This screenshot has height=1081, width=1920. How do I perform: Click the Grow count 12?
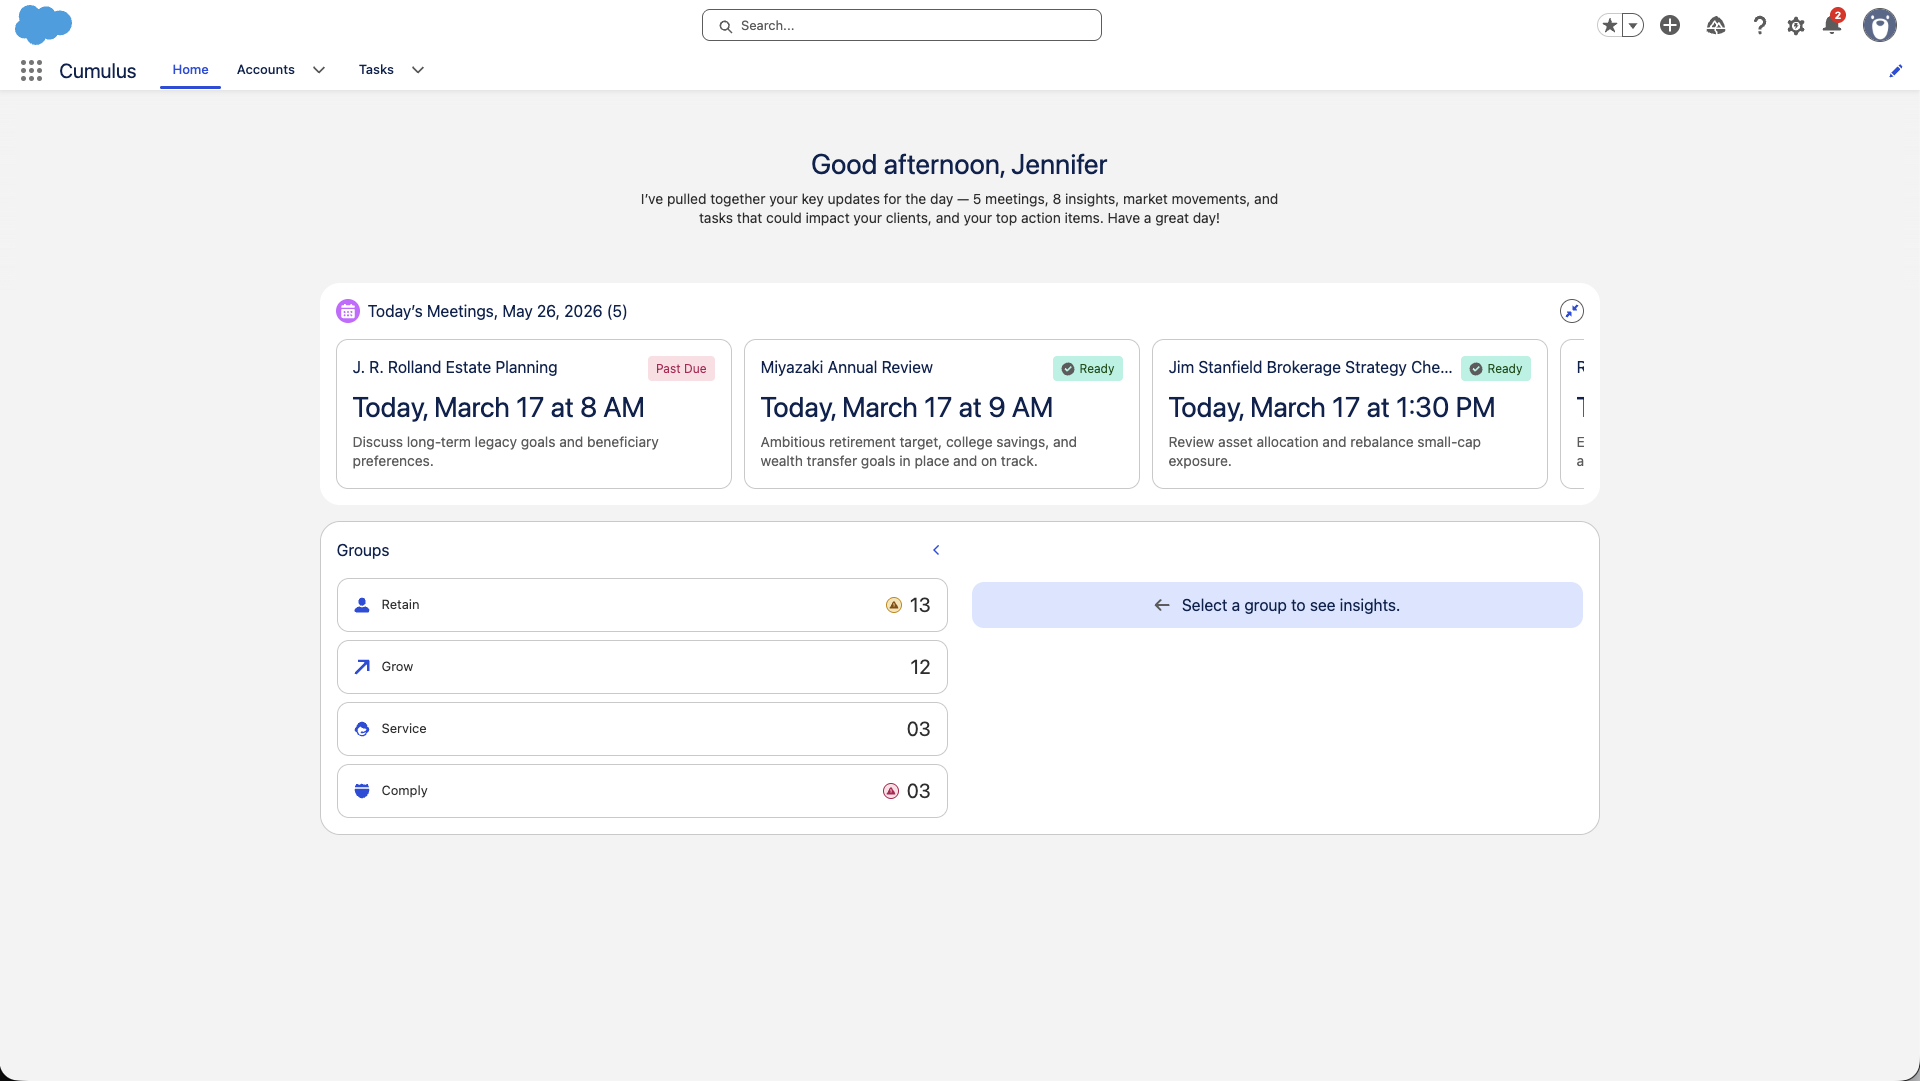pos(920,667)
